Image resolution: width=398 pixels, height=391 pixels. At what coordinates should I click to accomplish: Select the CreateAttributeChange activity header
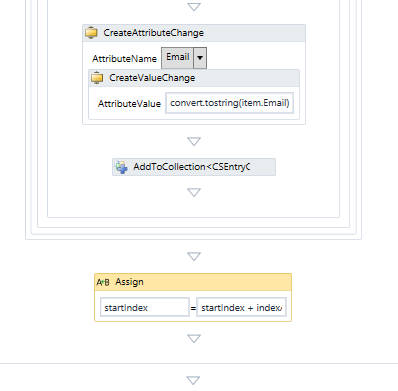coord(194,33)
